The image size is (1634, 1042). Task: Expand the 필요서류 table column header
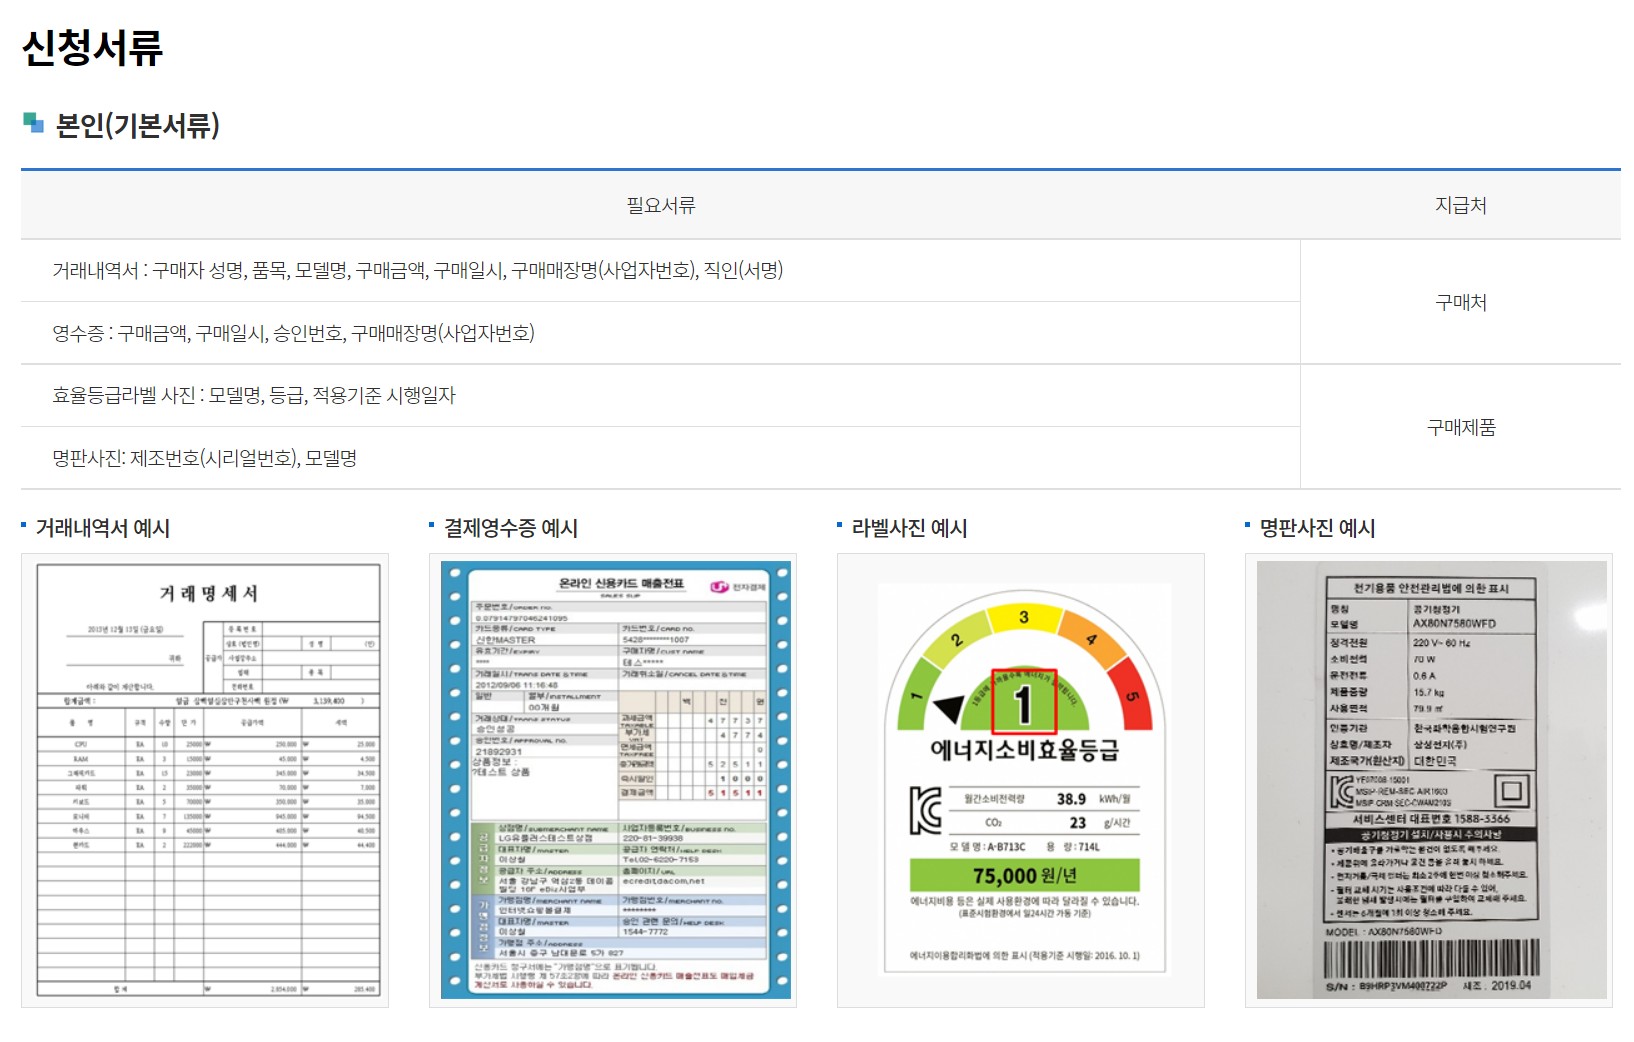coord(659,204)
